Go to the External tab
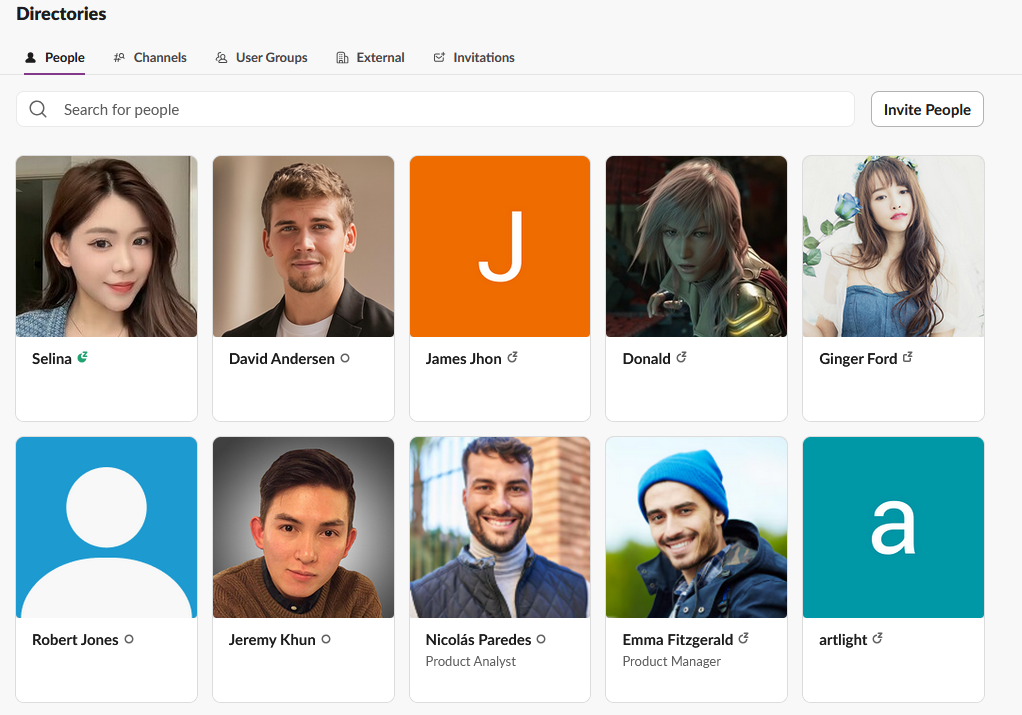Viewport: 1022px width, 715px height. pos(371,58)
